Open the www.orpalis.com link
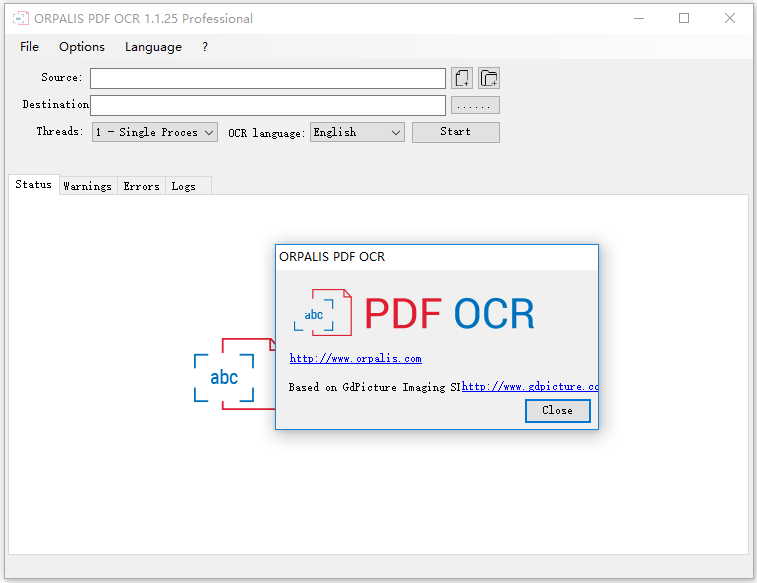The height and width of the screenshot is (583, 757). (355, 359)
